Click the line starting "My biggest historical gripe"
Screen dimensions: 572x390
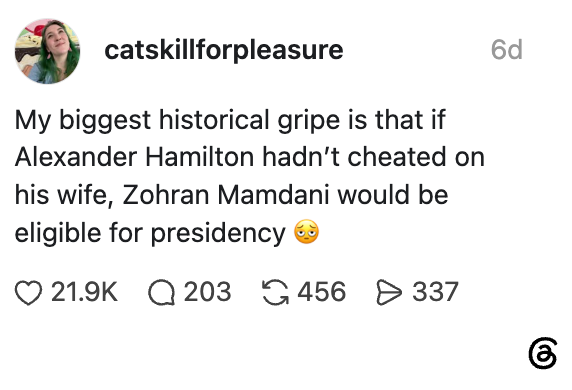click(230, 120)
